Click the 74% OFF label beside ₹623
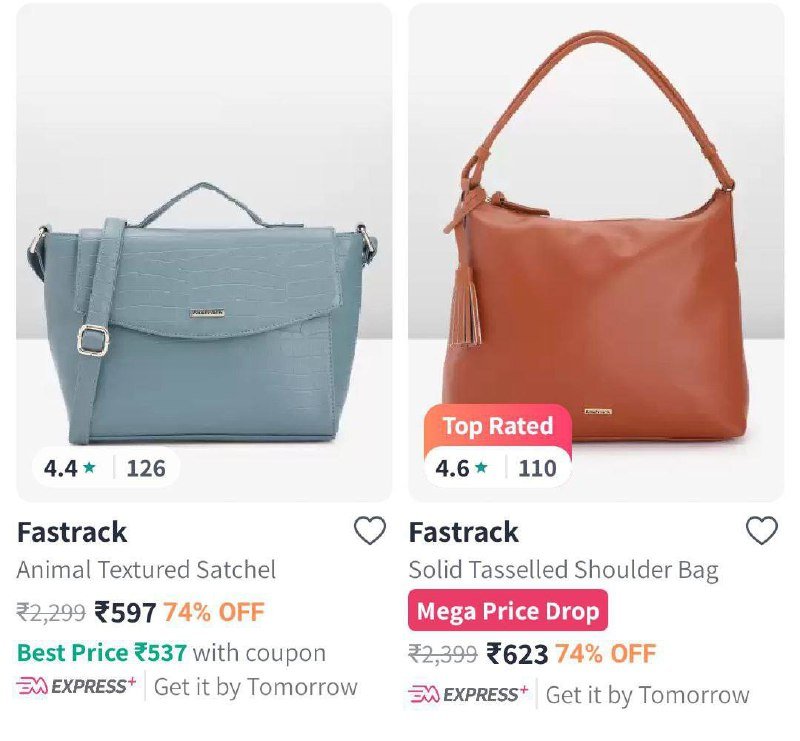 pos(605,653)
